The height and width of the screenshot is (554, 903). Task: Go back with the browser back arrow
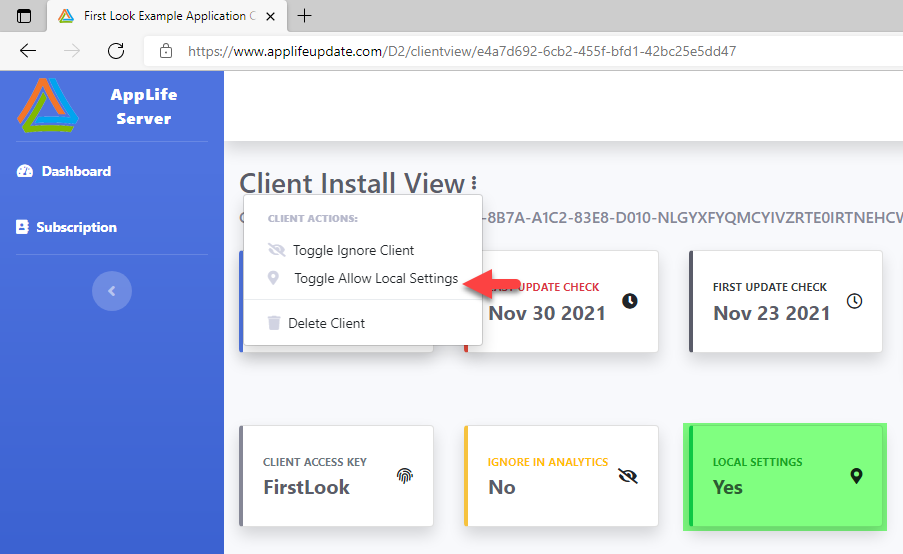tap(28, 51)
